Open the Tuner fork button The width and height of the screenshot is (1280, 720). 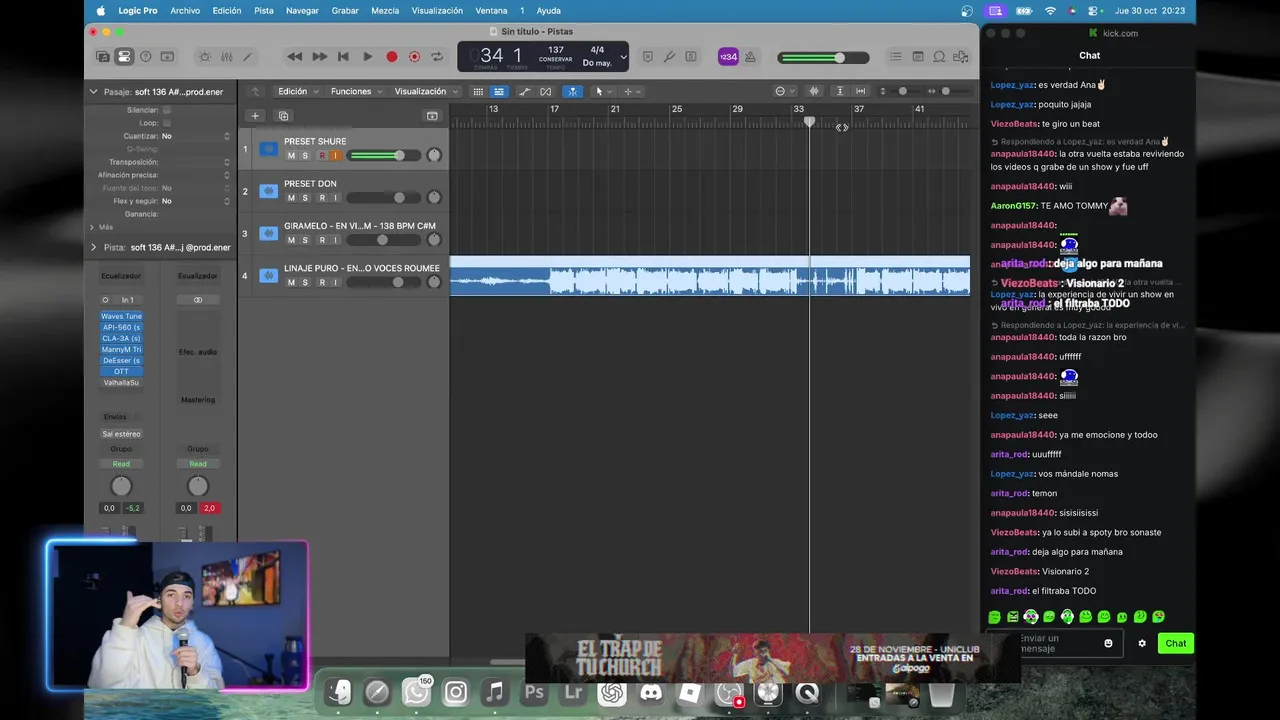pos(669,57)
